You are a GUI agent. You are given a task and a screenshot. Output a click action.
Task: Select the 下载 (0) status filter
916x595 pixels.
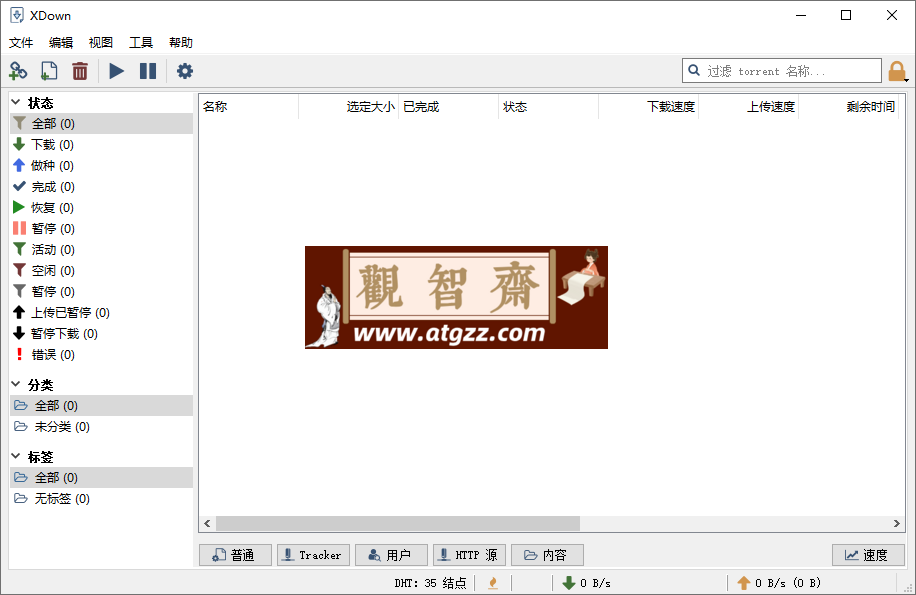click(x=102, y=145)
